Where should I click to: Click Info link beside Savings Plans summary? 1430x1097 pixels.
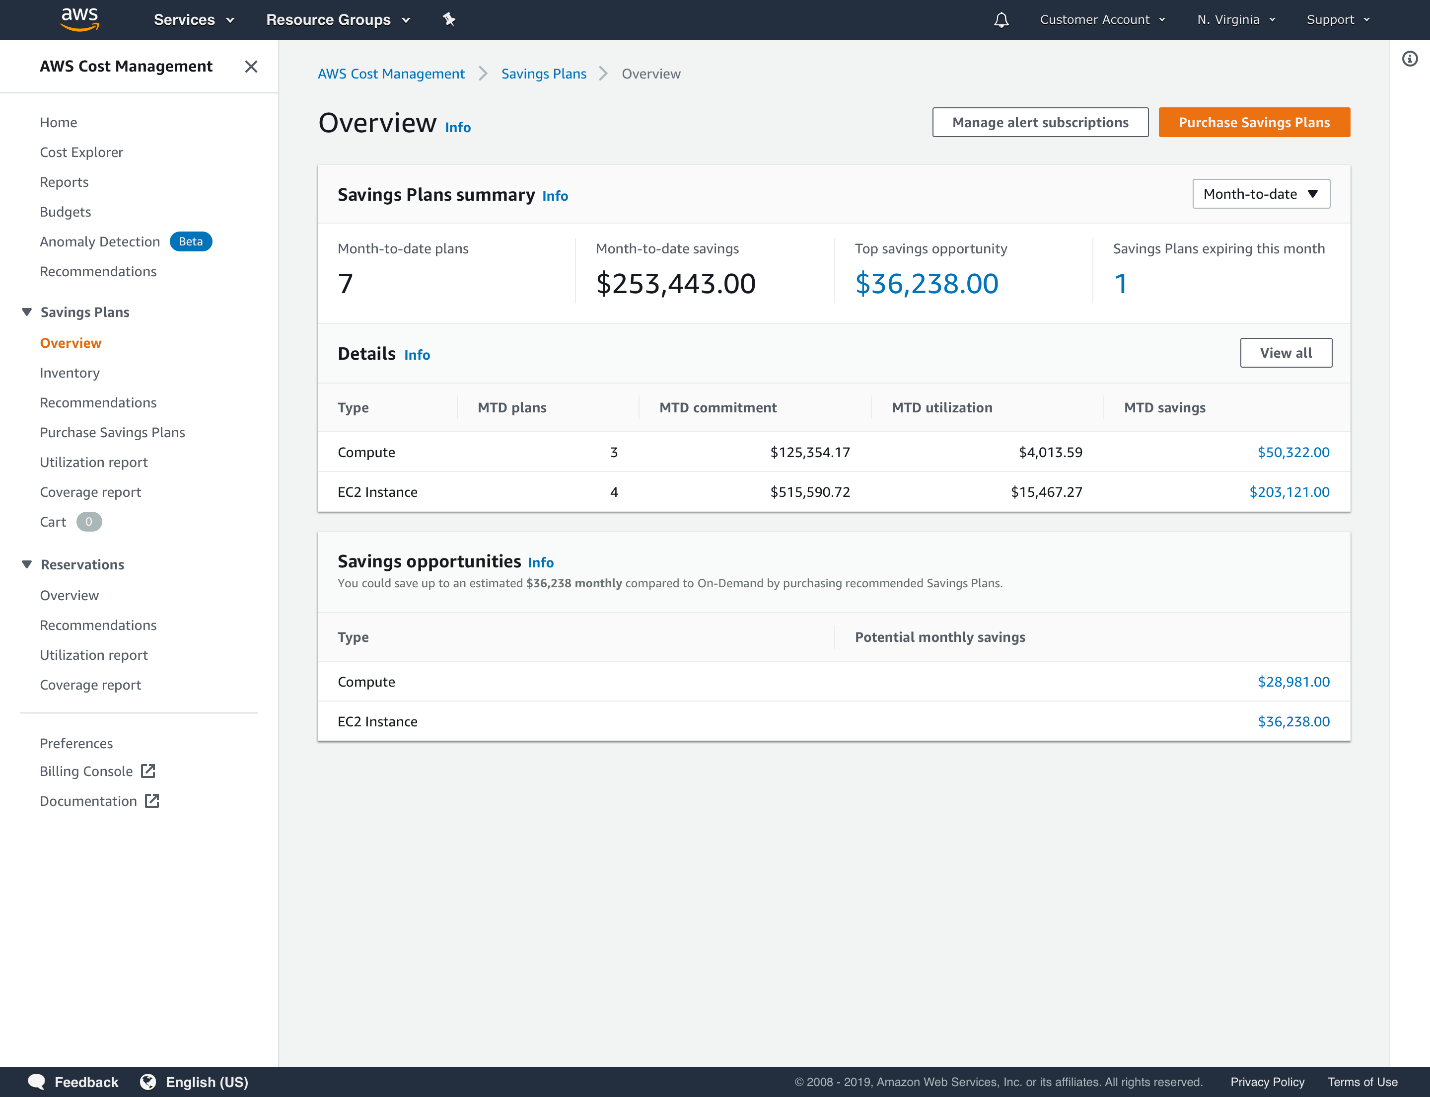(x=555, y=196)
